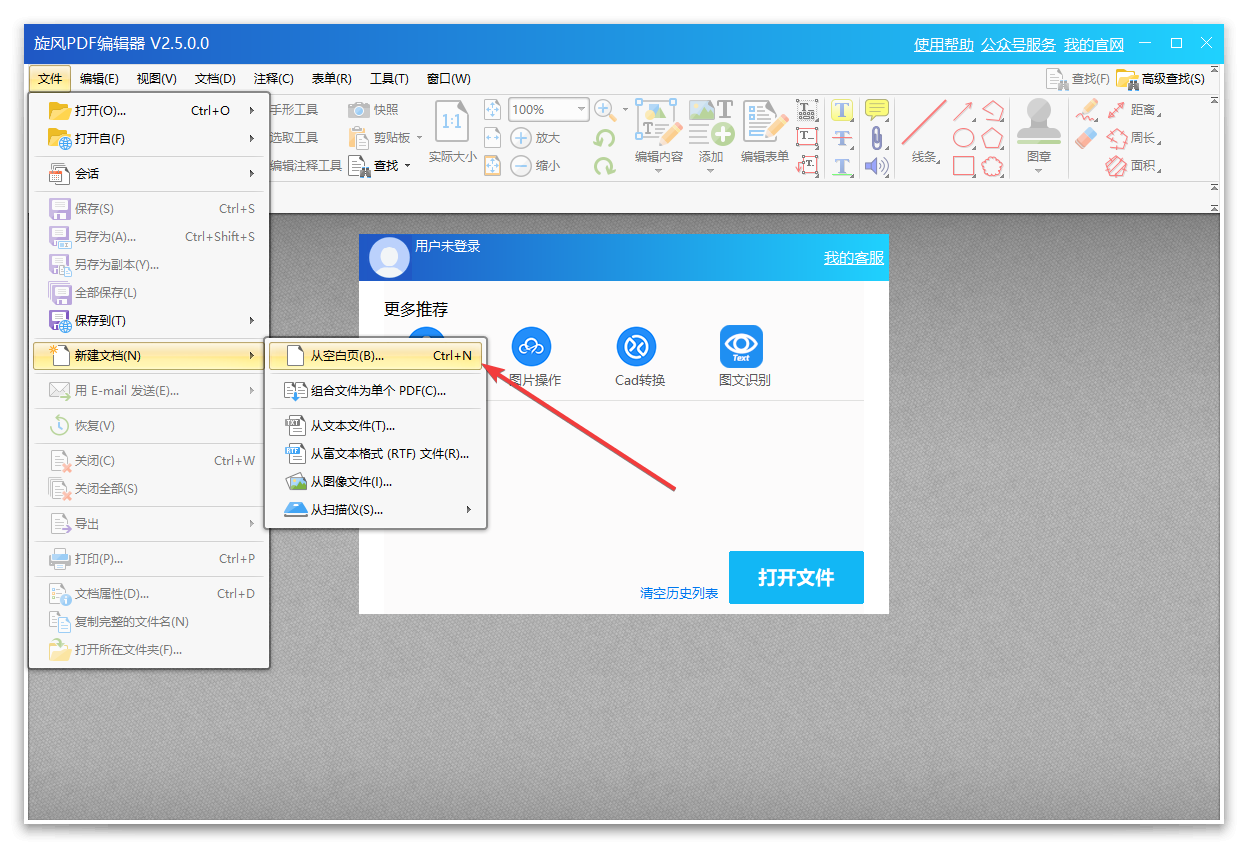The height and width of the screenshot is (848, 1248).
Task: Click the Stamp (图章) icon
Action: (1038, 123)
